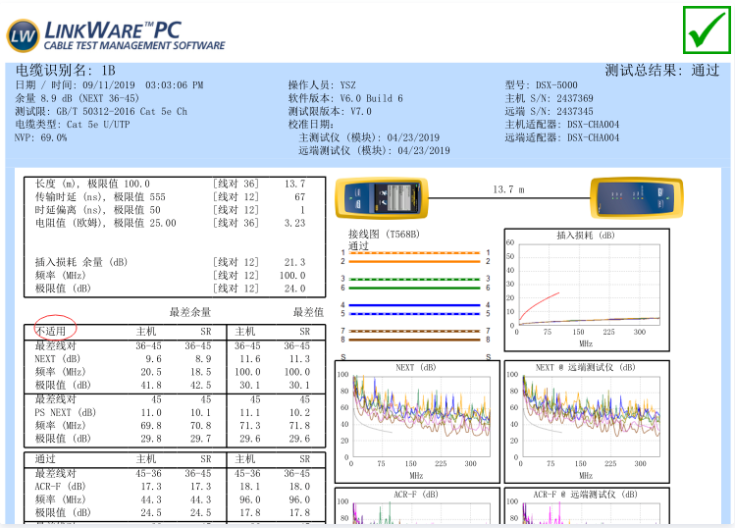Click the 测试总结果: 通过 text
The width and height of the screenshot is (735, 528).
(661, 71)
